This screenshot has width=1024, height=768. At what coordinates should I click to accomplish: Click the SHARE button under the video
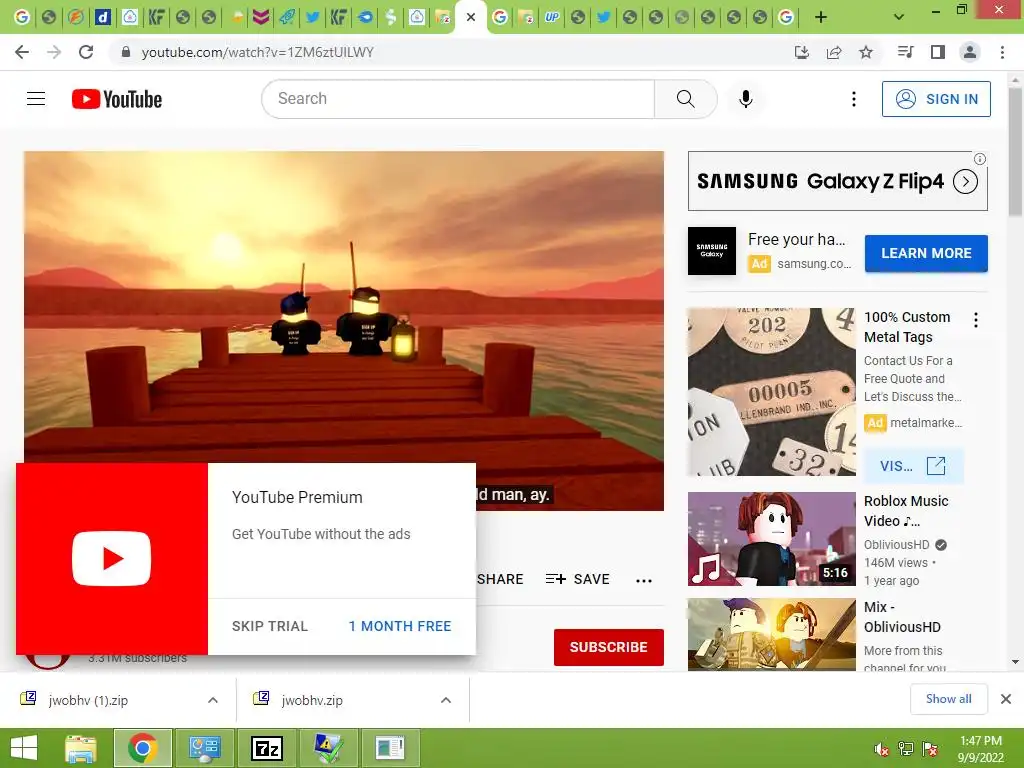(500, 579)
